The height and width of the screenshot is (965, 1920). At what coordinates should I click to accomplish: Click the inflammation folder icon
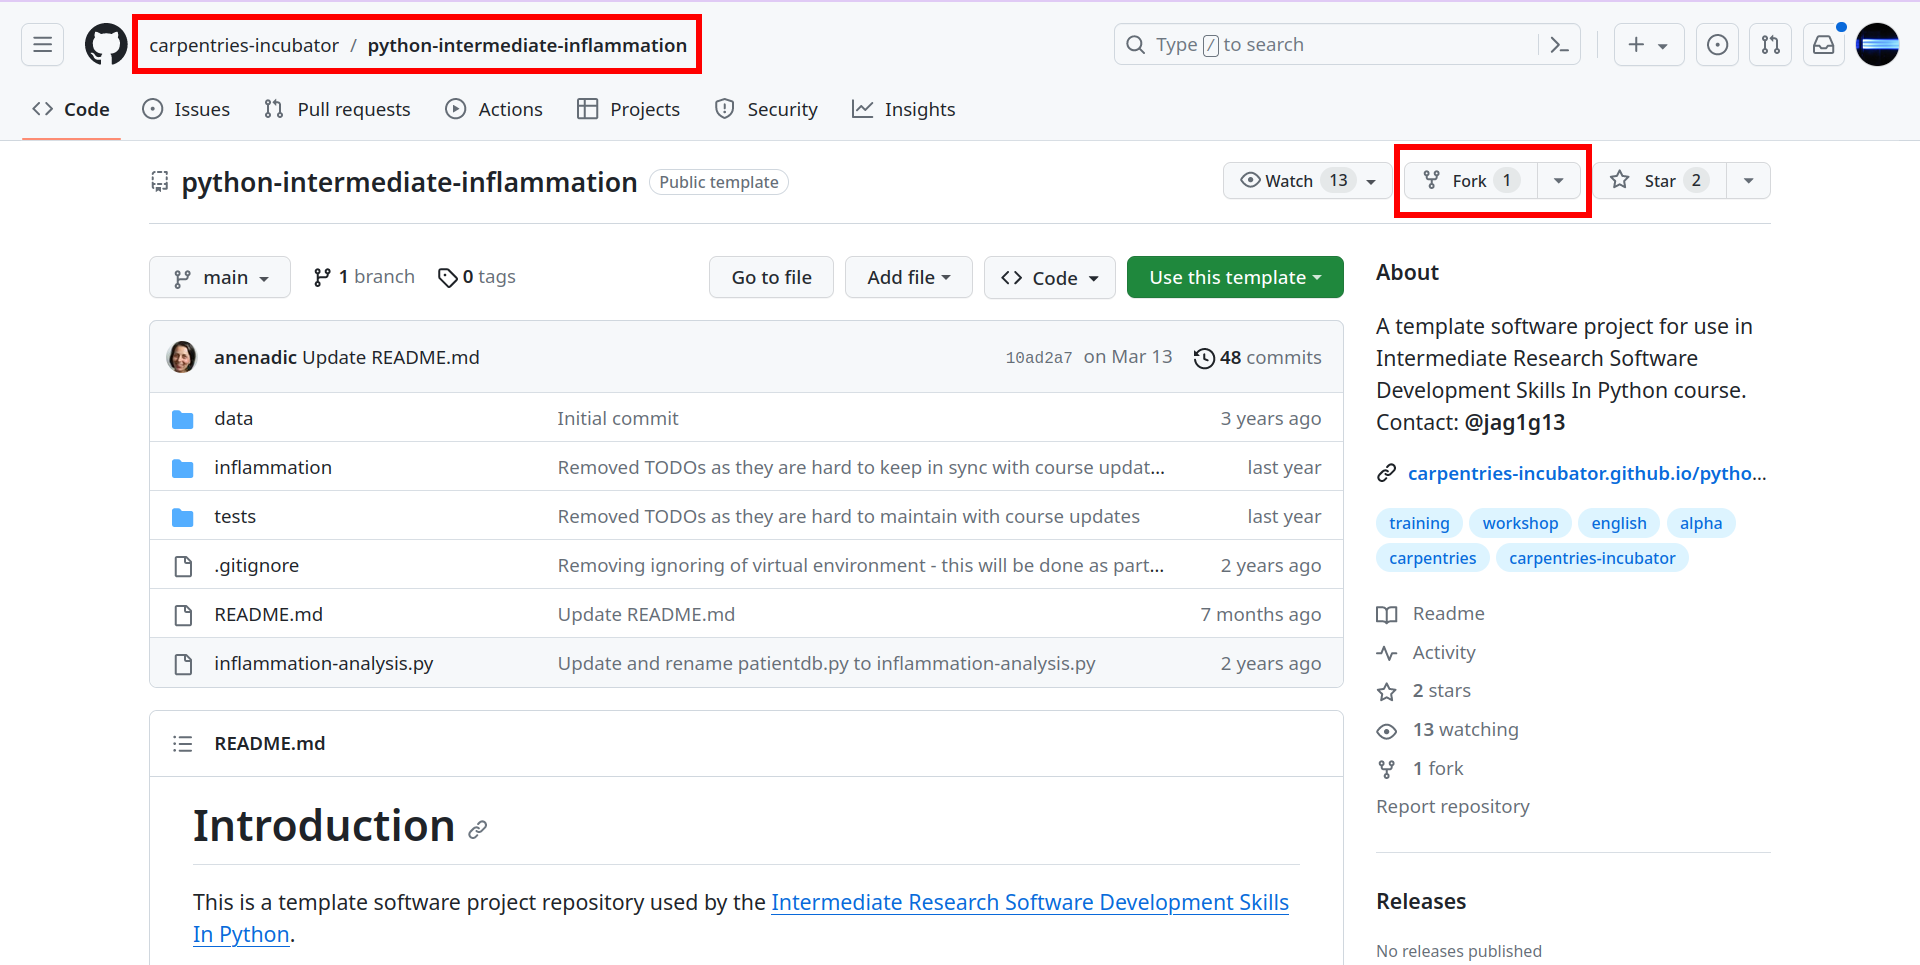pyautogui.click(x=183, y=468)
